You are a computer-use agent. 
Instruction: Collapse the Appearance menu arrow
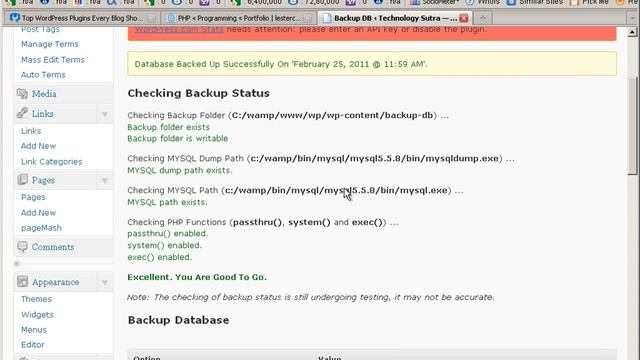105,282
